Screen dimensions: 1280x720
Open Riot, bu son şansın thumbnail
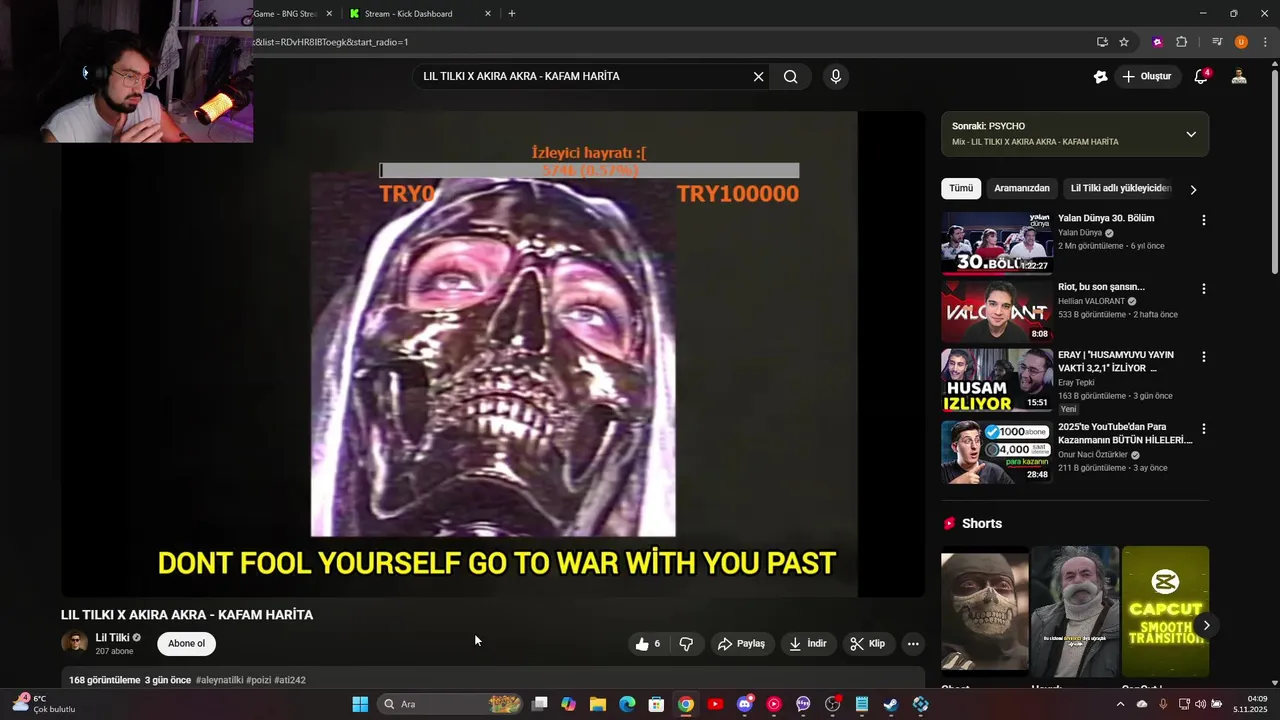click(996, 311)
